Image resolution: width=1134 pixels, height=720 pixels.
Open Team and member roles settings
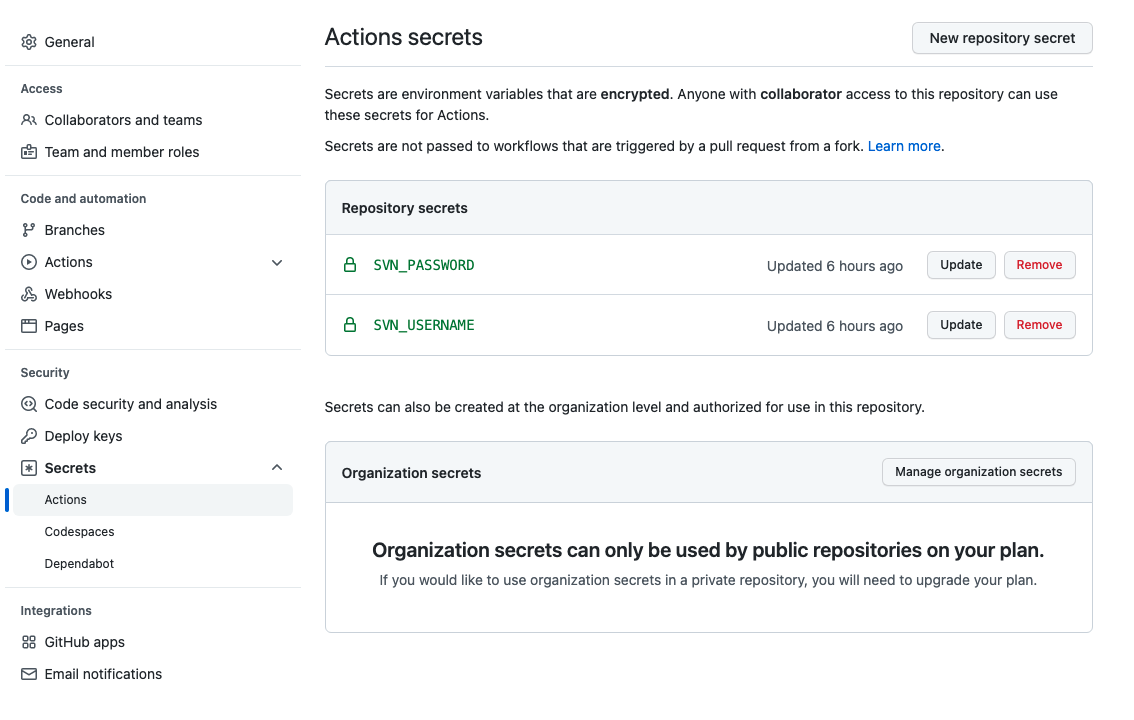coord(122,152)
